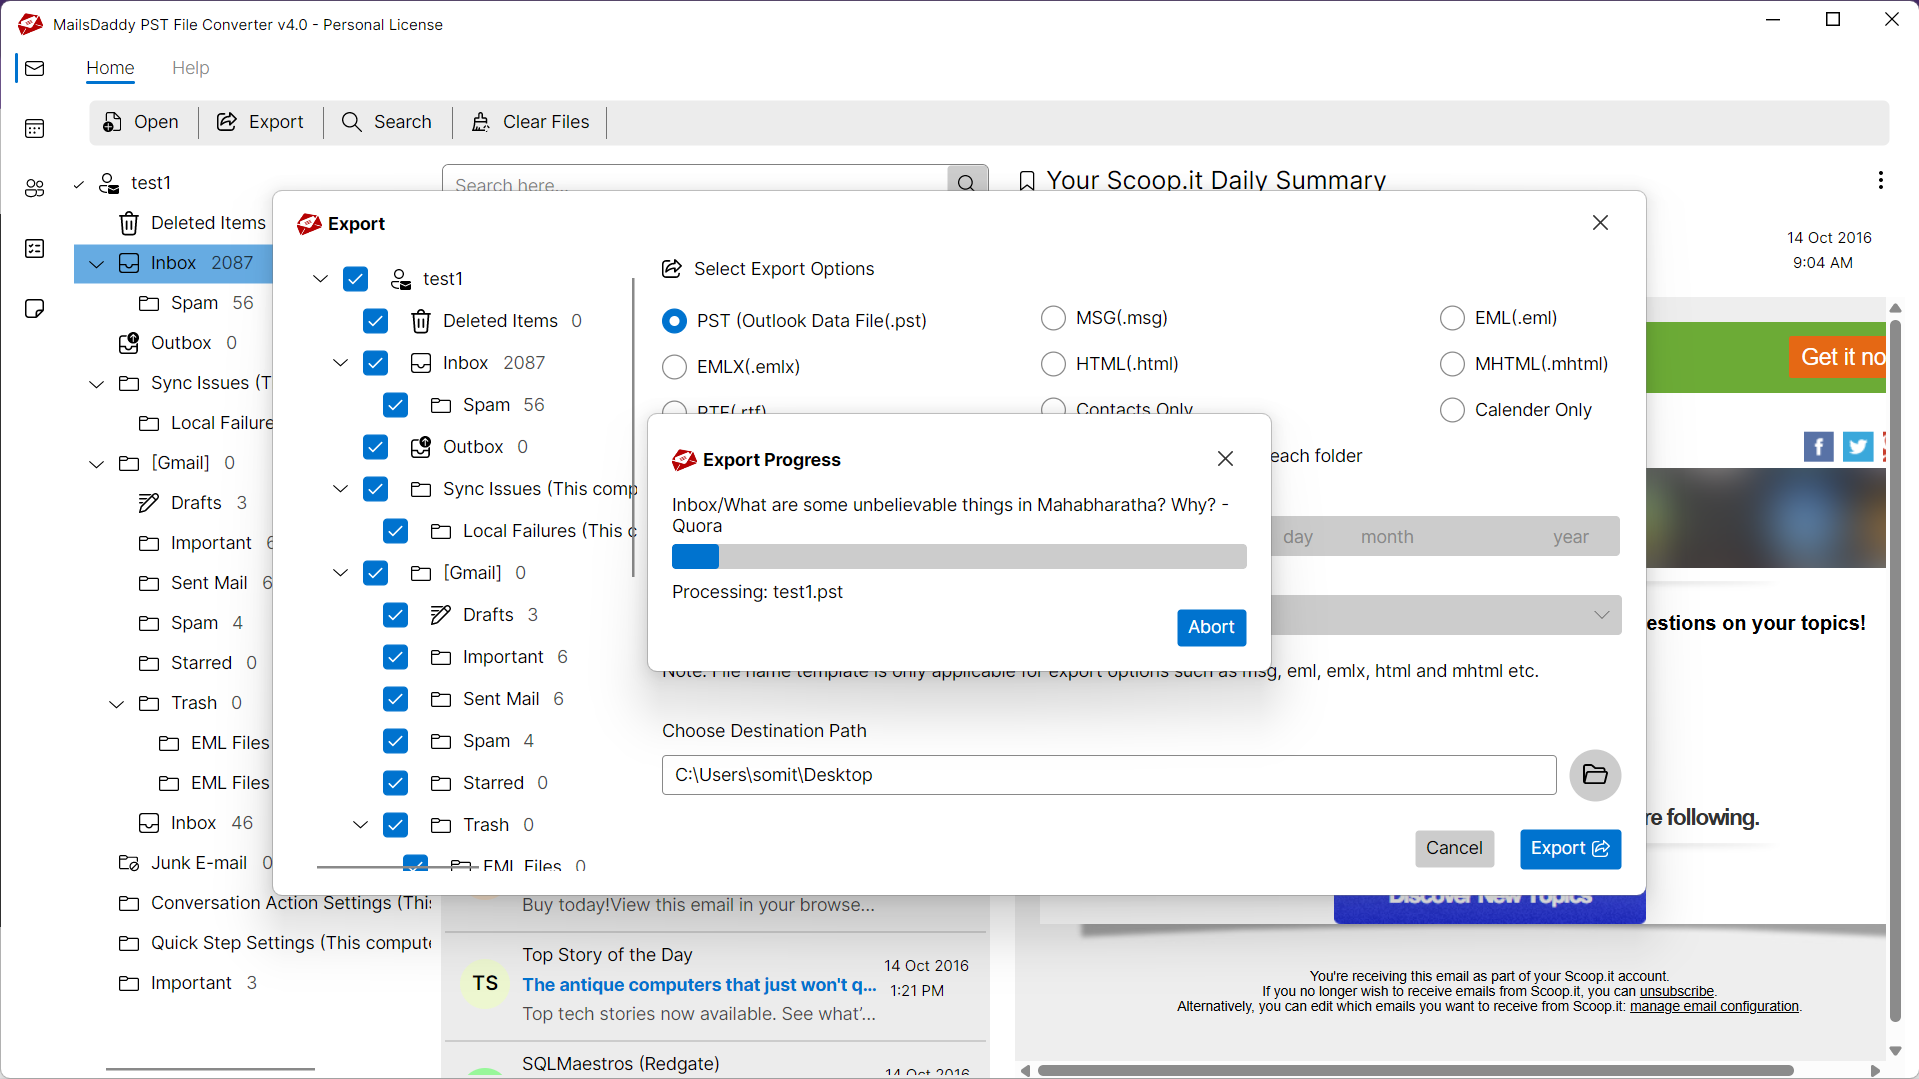Open the contacts icon in left sidebar
1919x1079 pixels.
35,188
